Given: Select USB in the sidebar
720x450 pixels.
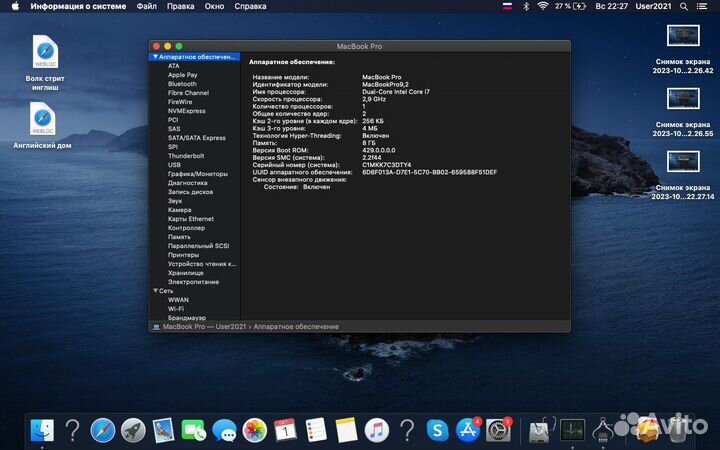Looking at the screenshot, I should click(x=174, y=165).
